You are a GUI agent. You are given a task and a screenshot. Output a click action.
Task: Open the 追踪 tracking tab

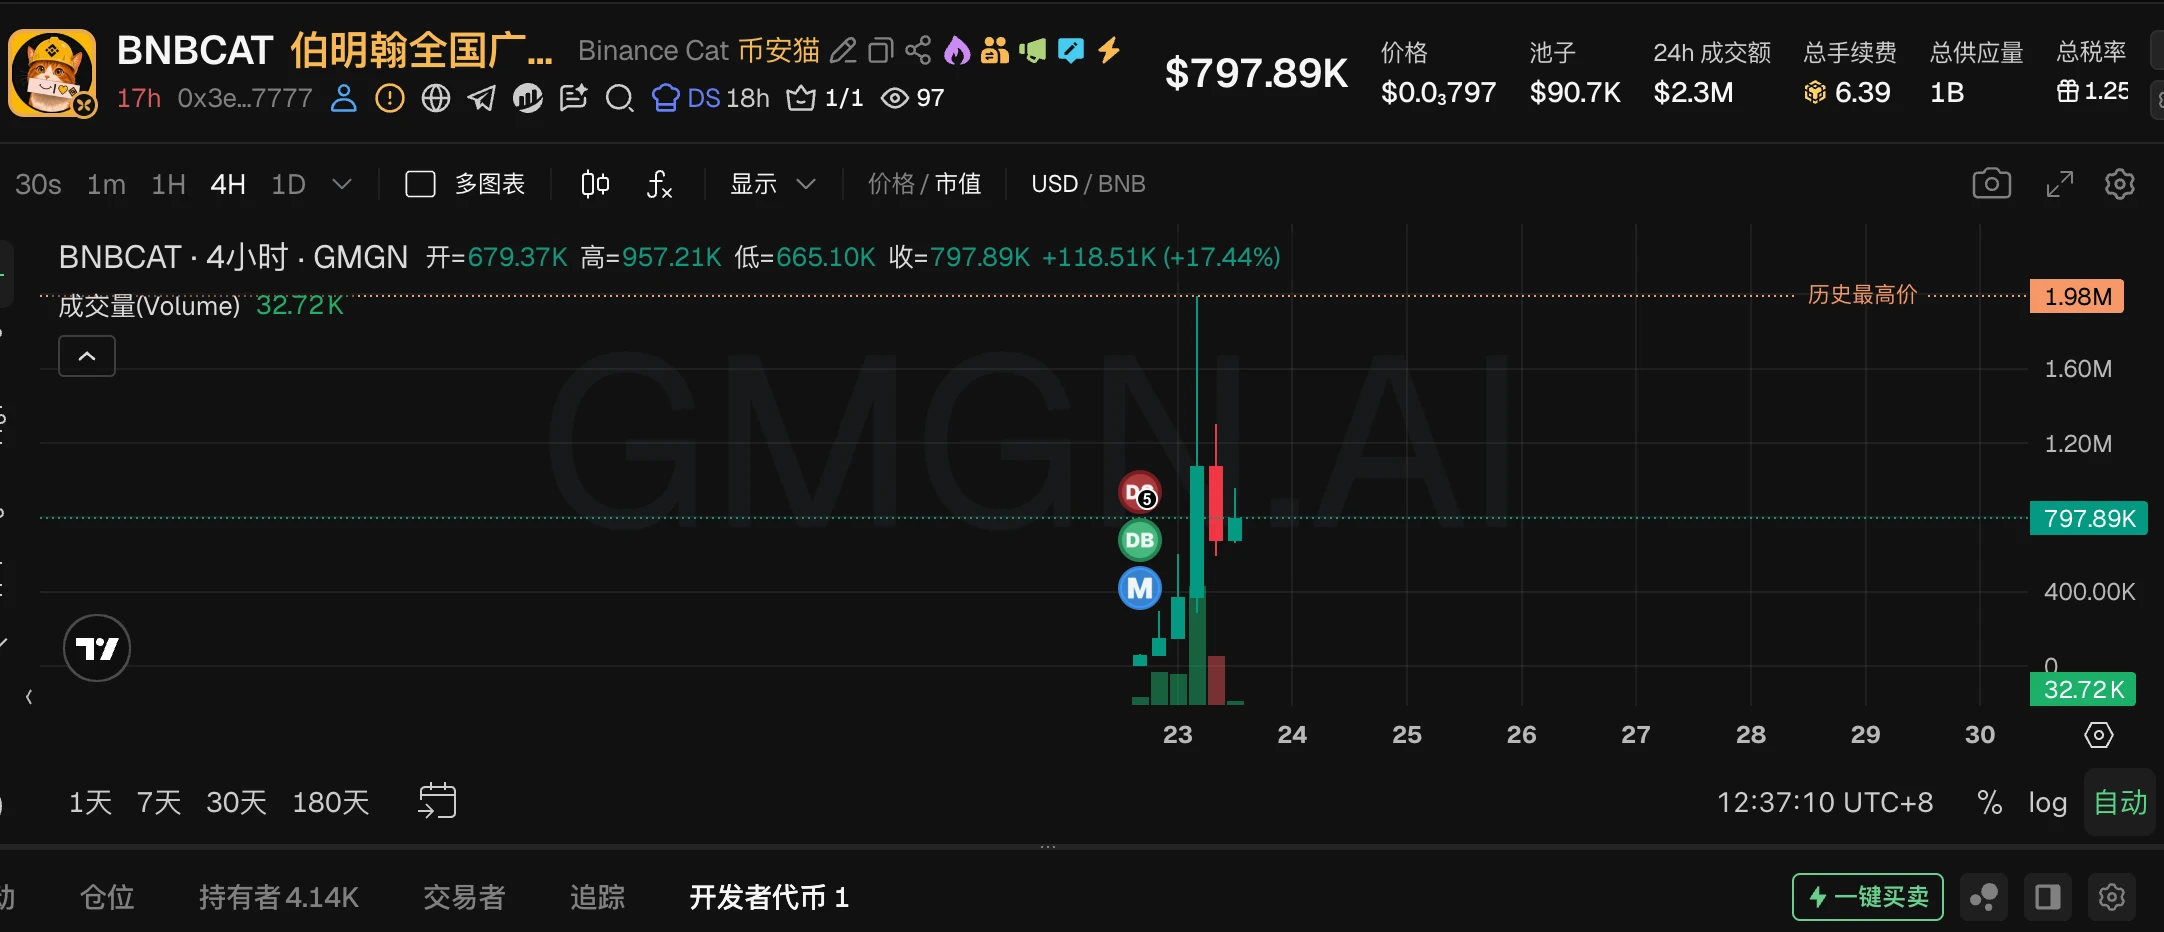coord(597,897)
